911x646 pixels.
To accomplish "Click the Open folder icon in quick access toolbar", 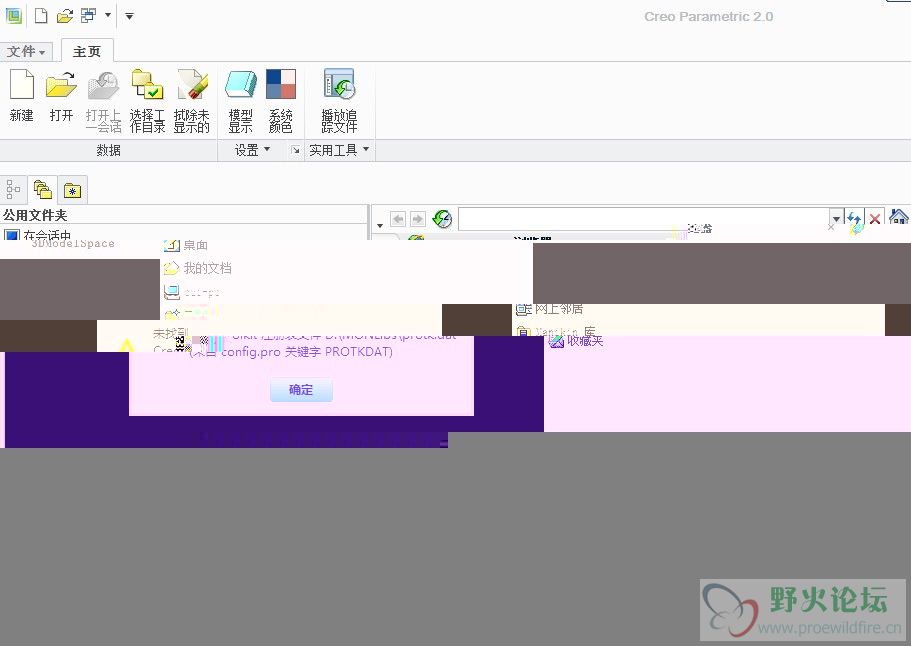I will click(64, 16).
